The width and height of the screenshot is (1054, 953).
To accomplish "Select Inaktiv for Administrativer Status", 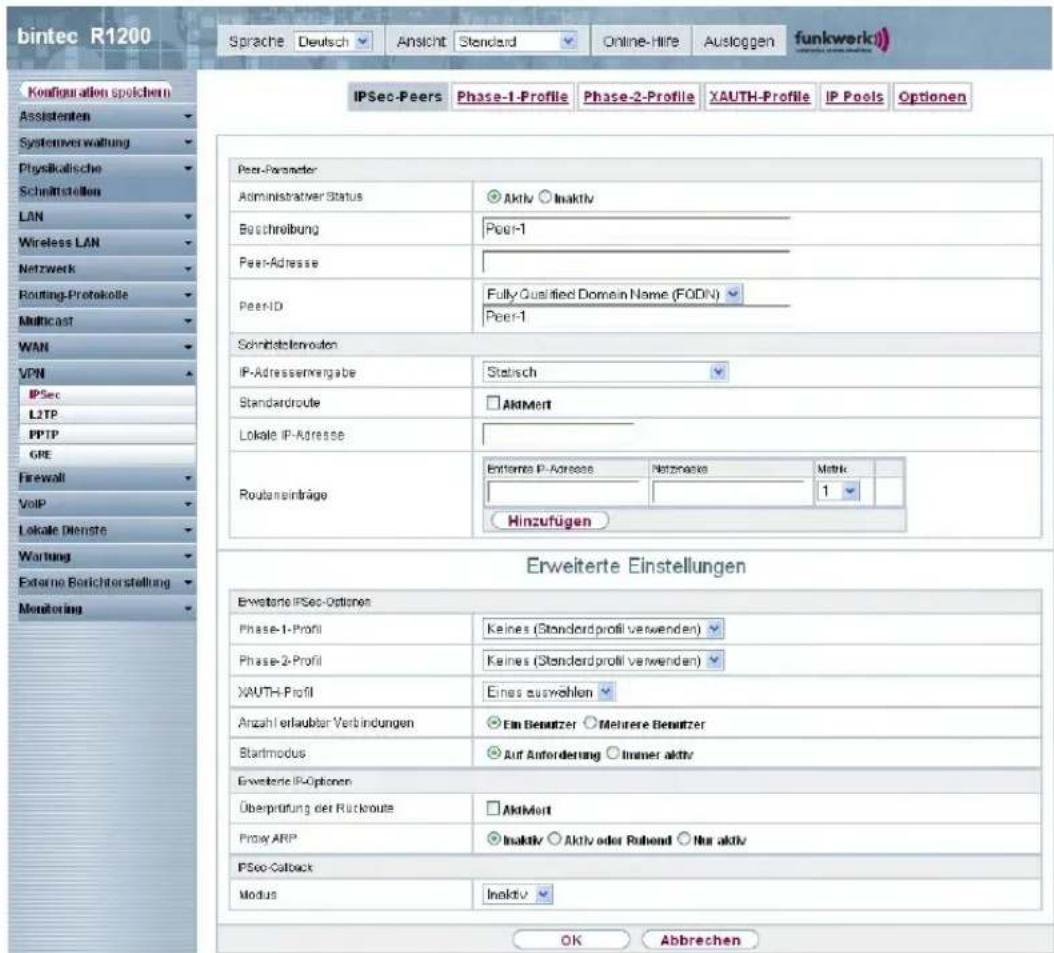I will coord(545,197).
